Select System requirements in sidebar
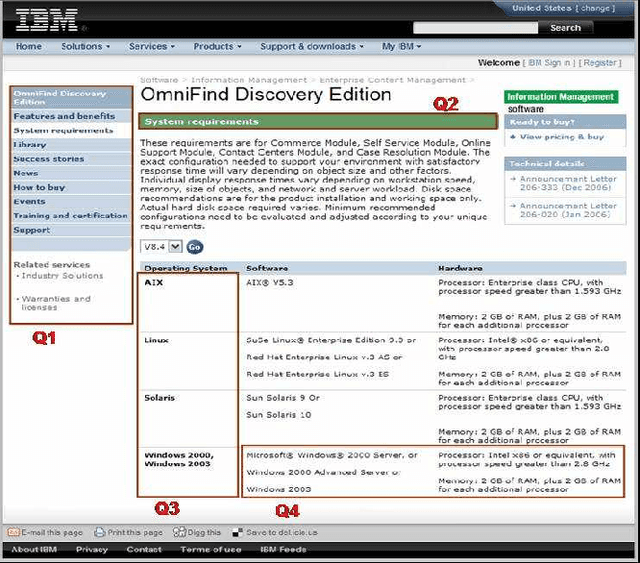640x563 pixels. coord(71,131)
